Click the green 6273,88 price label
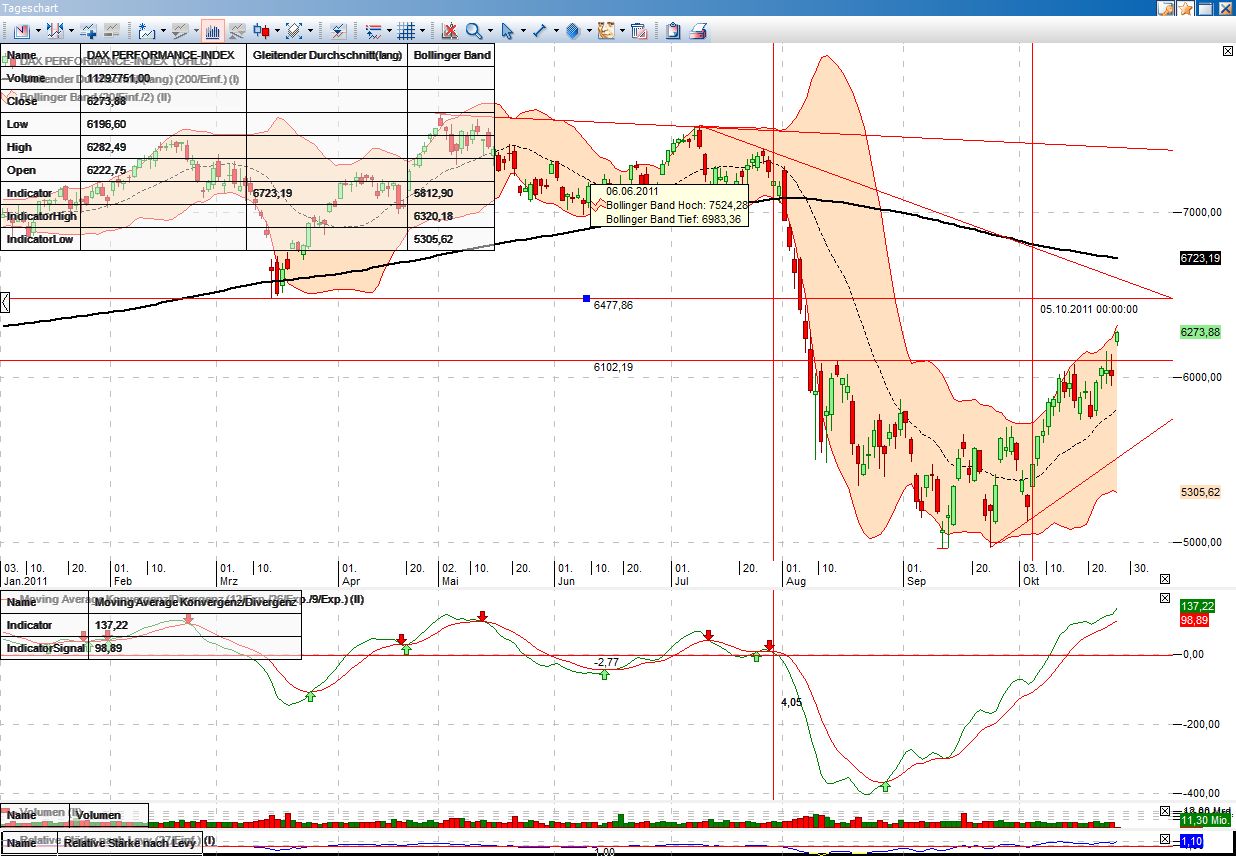Image resolution: width=1236 pixels, height=856 pixels. coord(1200,332)
